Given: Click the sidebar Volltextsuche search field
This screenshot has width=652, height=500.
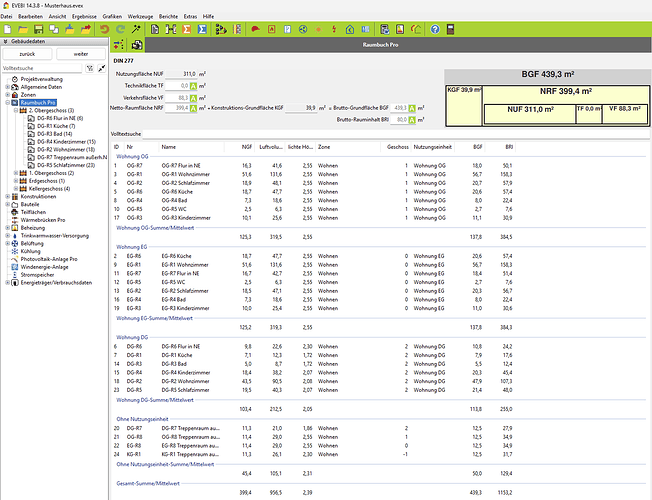Looking at the screenshot, I should pos(42,68).
